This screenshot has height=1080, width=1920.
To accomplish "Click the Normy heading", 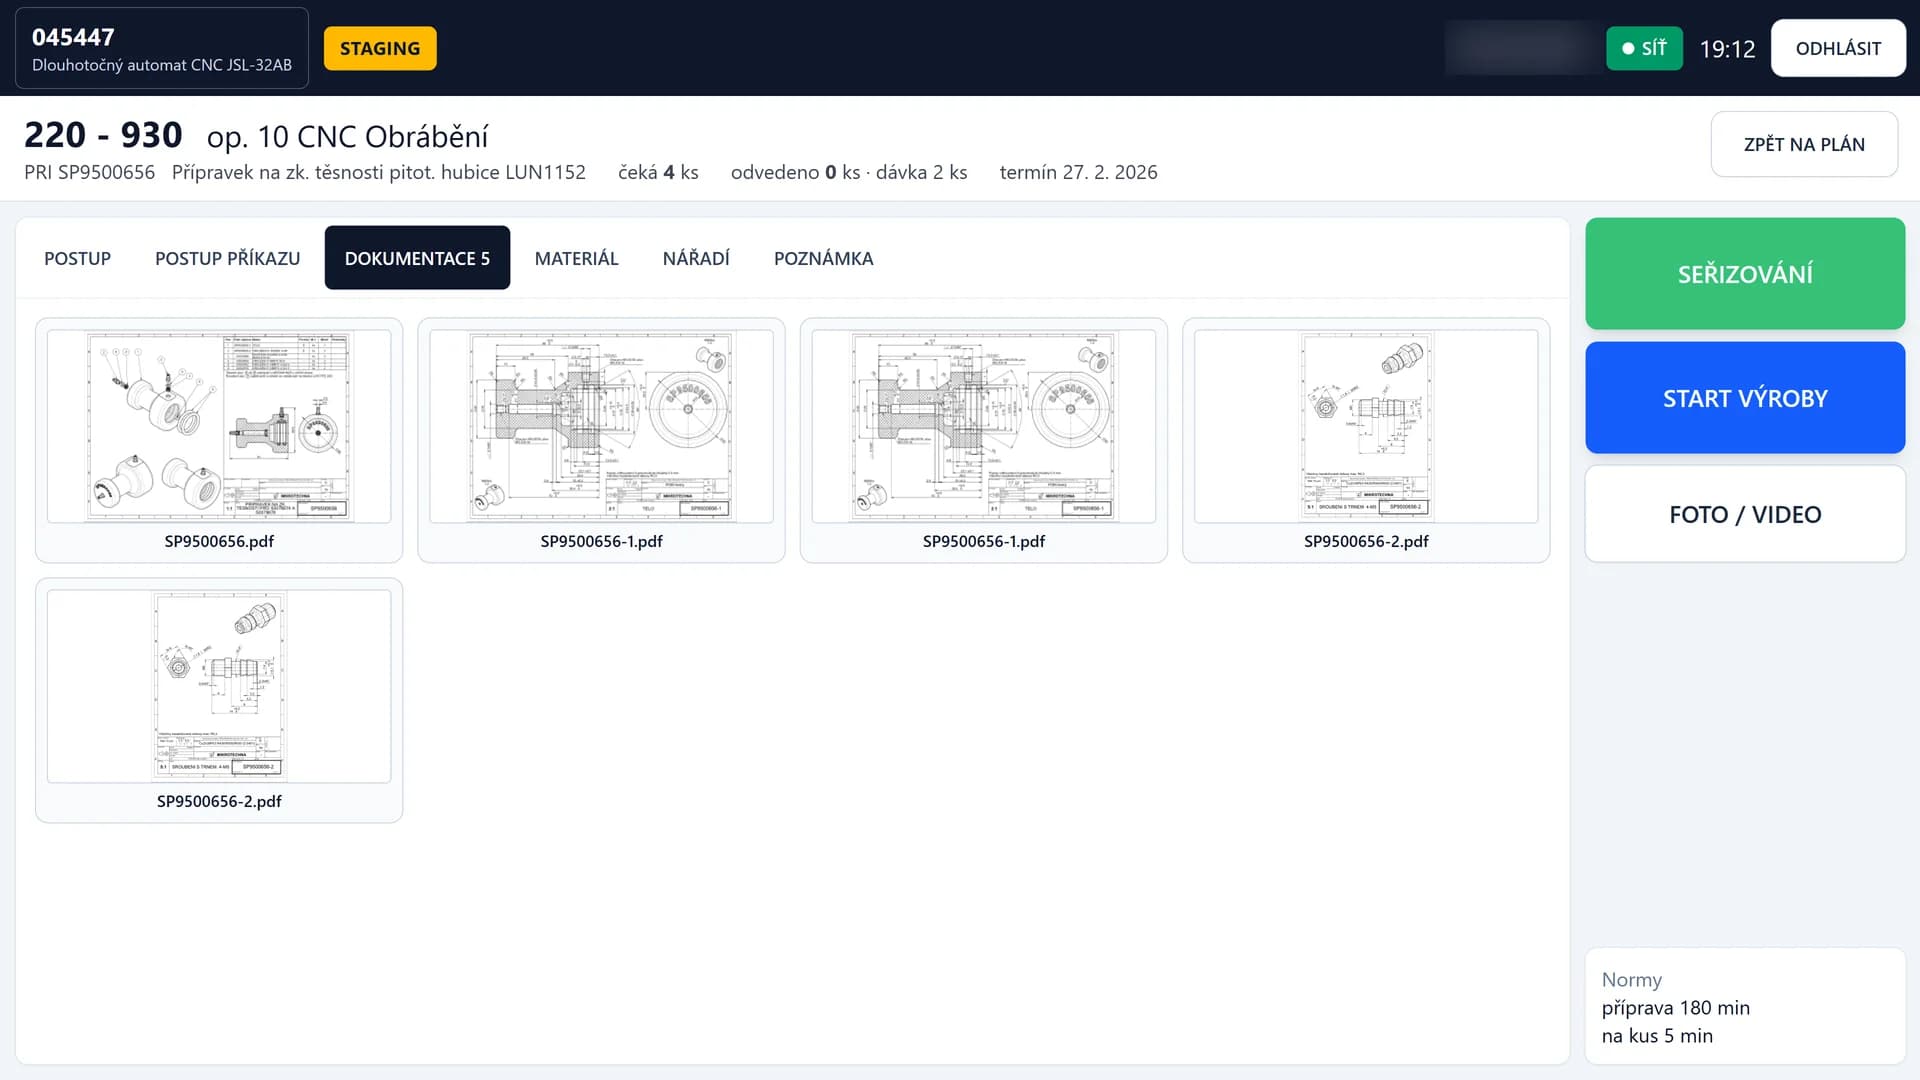I will (x=1631, y=980).
